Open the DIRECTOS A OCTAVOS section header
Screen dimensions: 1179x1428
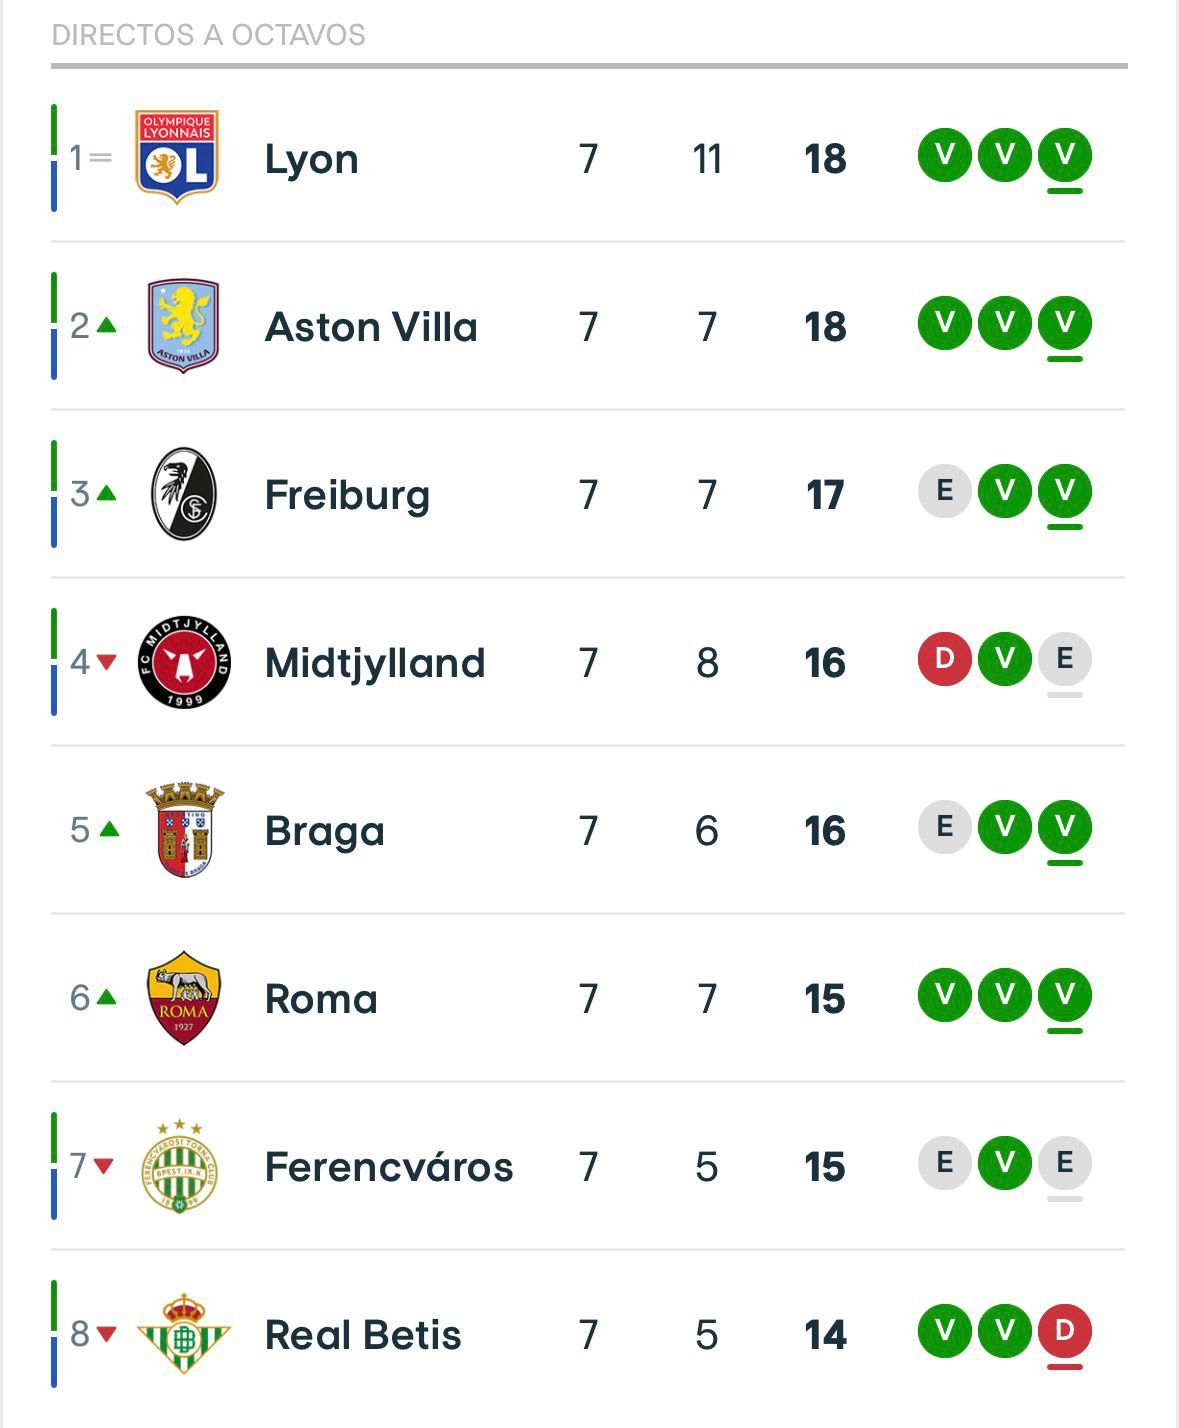click(x=207, y=35)
